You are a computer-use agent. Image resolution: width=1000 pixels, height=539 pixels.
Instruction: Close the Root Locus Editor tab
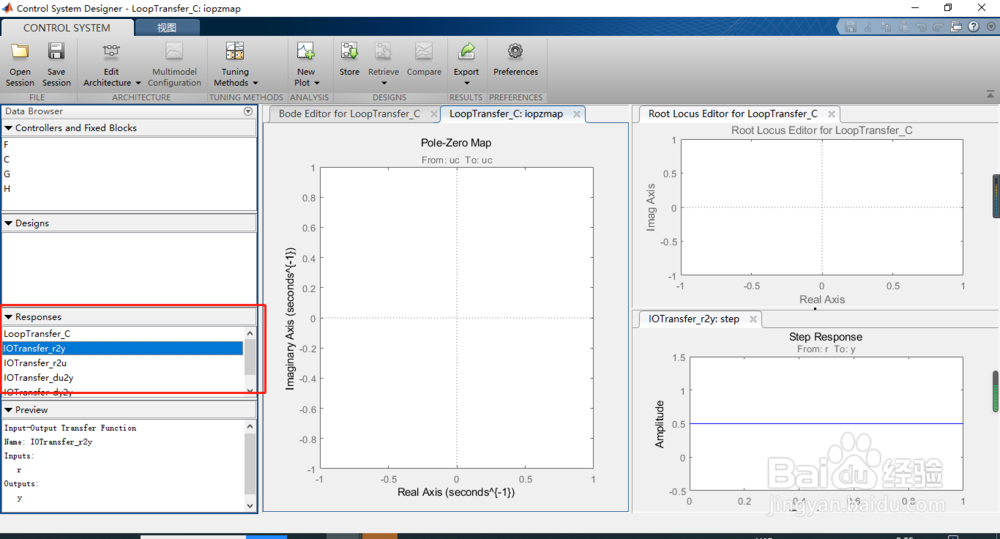coord(831,114)
